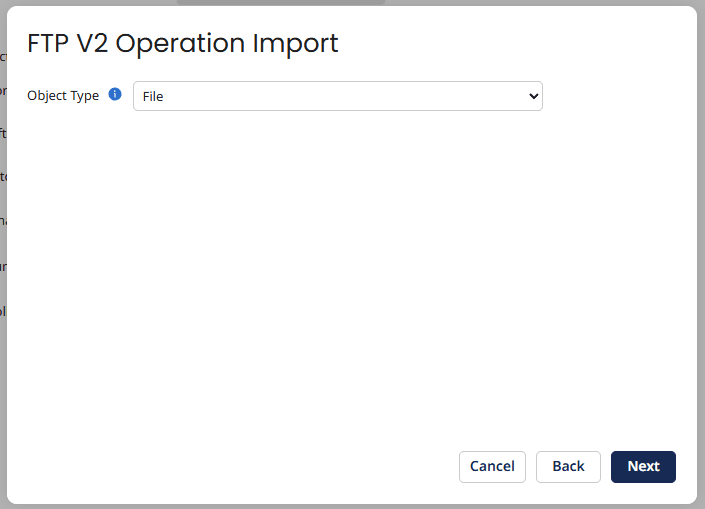The width and height of the screenshot is (705, 509).
Task: Select hidden sidebar item ending in 'on'
Action: 3,91
